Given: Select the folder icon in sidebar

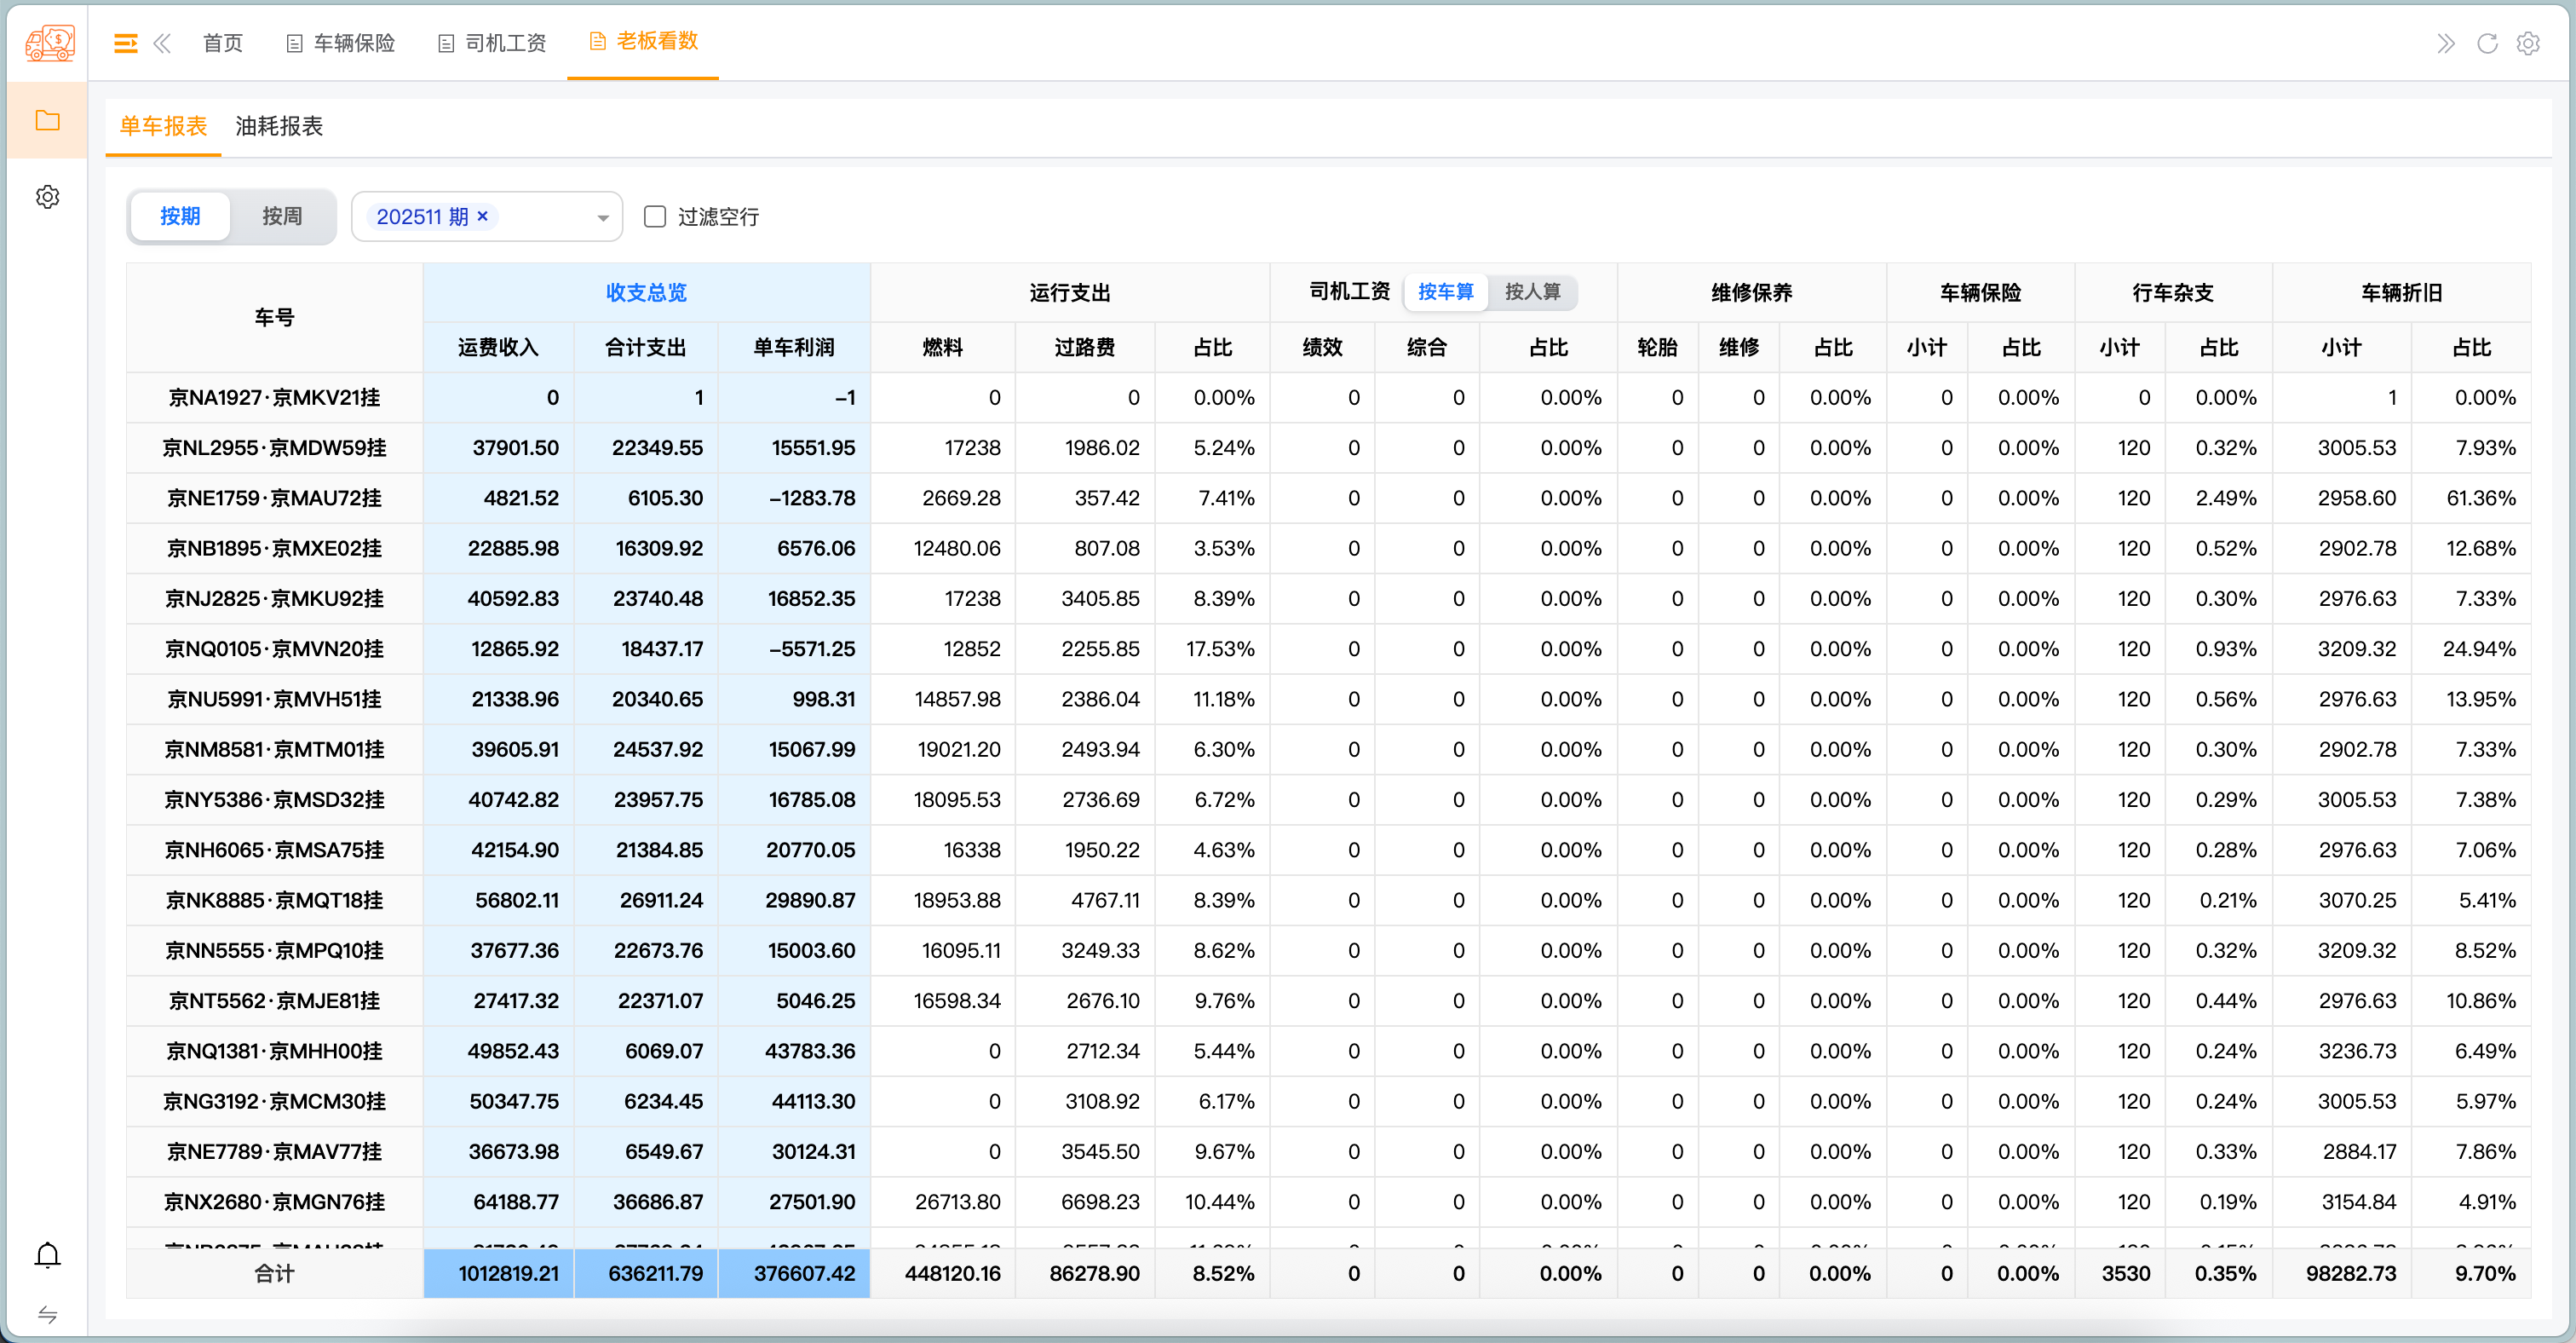Looking at the screenshot, I should [x=47, y=121].
